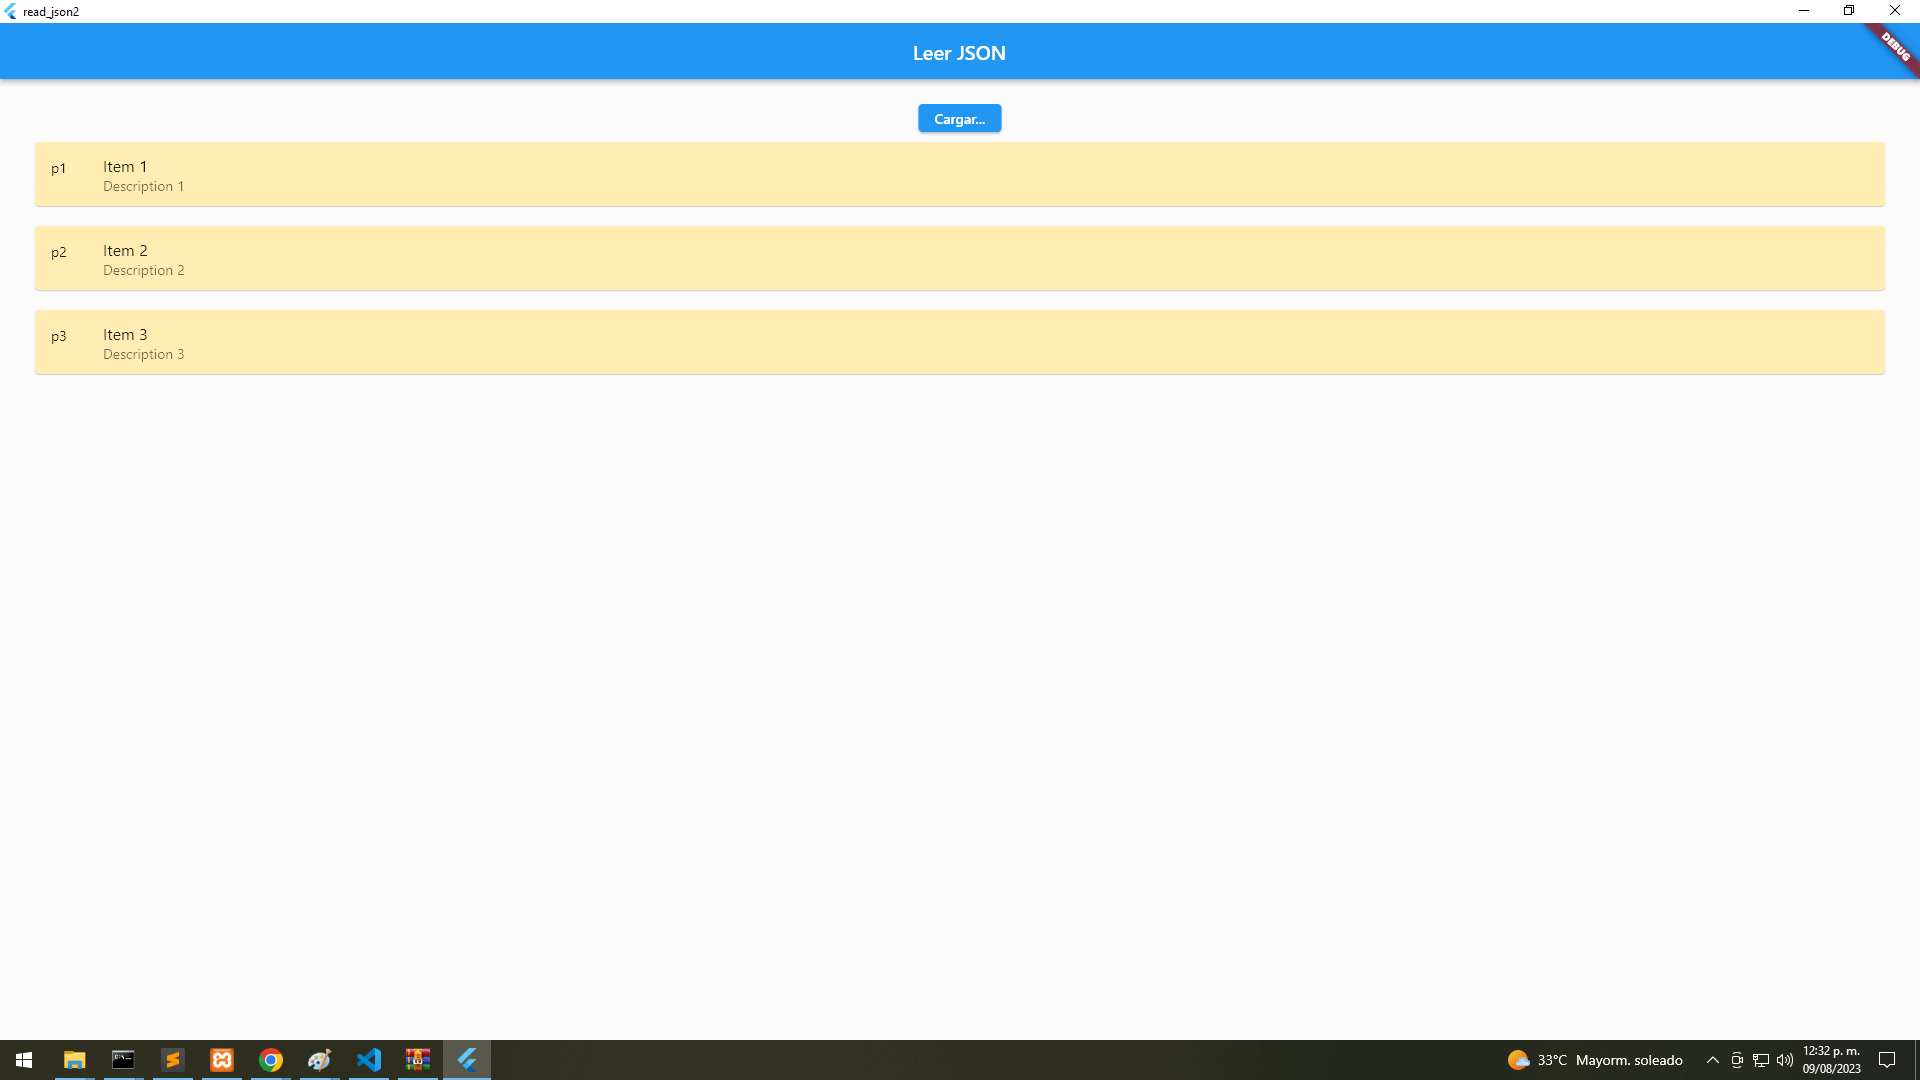
Task: Tap the Item 3 card
Action: click(x=960, y=343)
